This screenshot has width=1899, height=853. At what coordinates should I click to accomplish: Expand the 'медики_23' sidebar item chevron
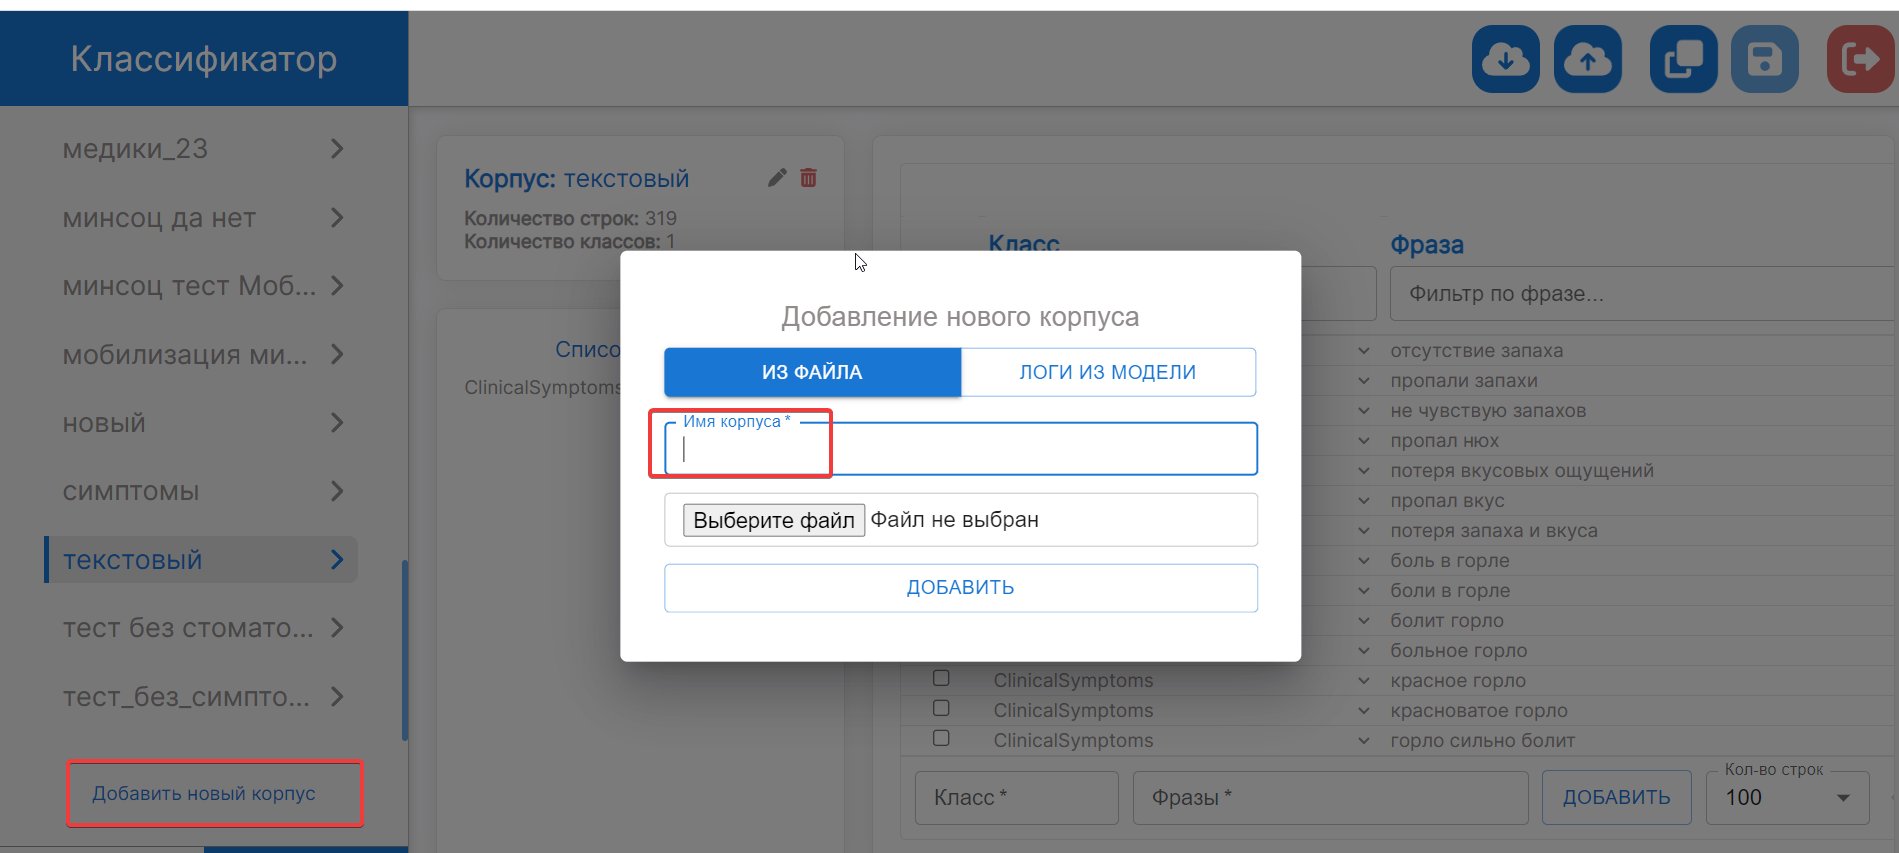(337, 149)
